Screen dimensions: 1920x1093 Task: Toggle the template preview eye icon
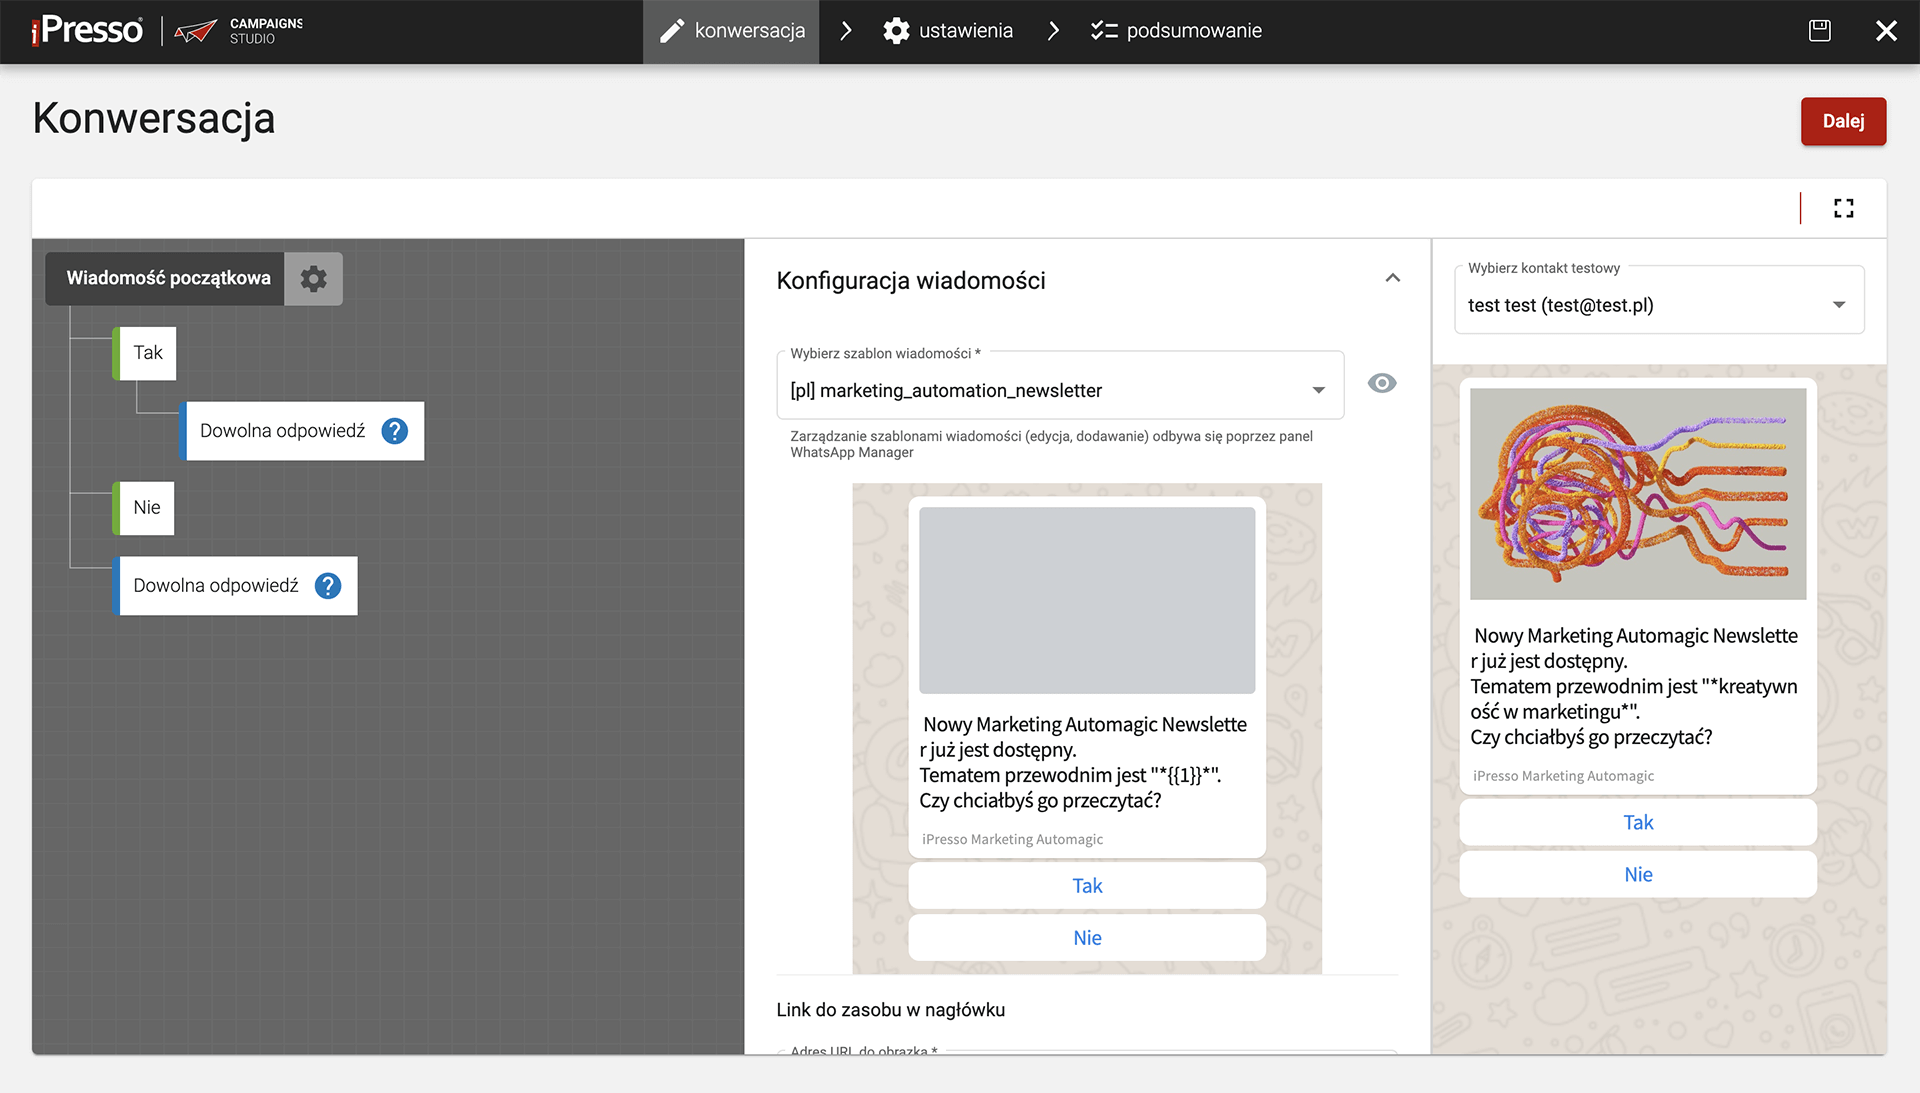(x=1381, y=383)
